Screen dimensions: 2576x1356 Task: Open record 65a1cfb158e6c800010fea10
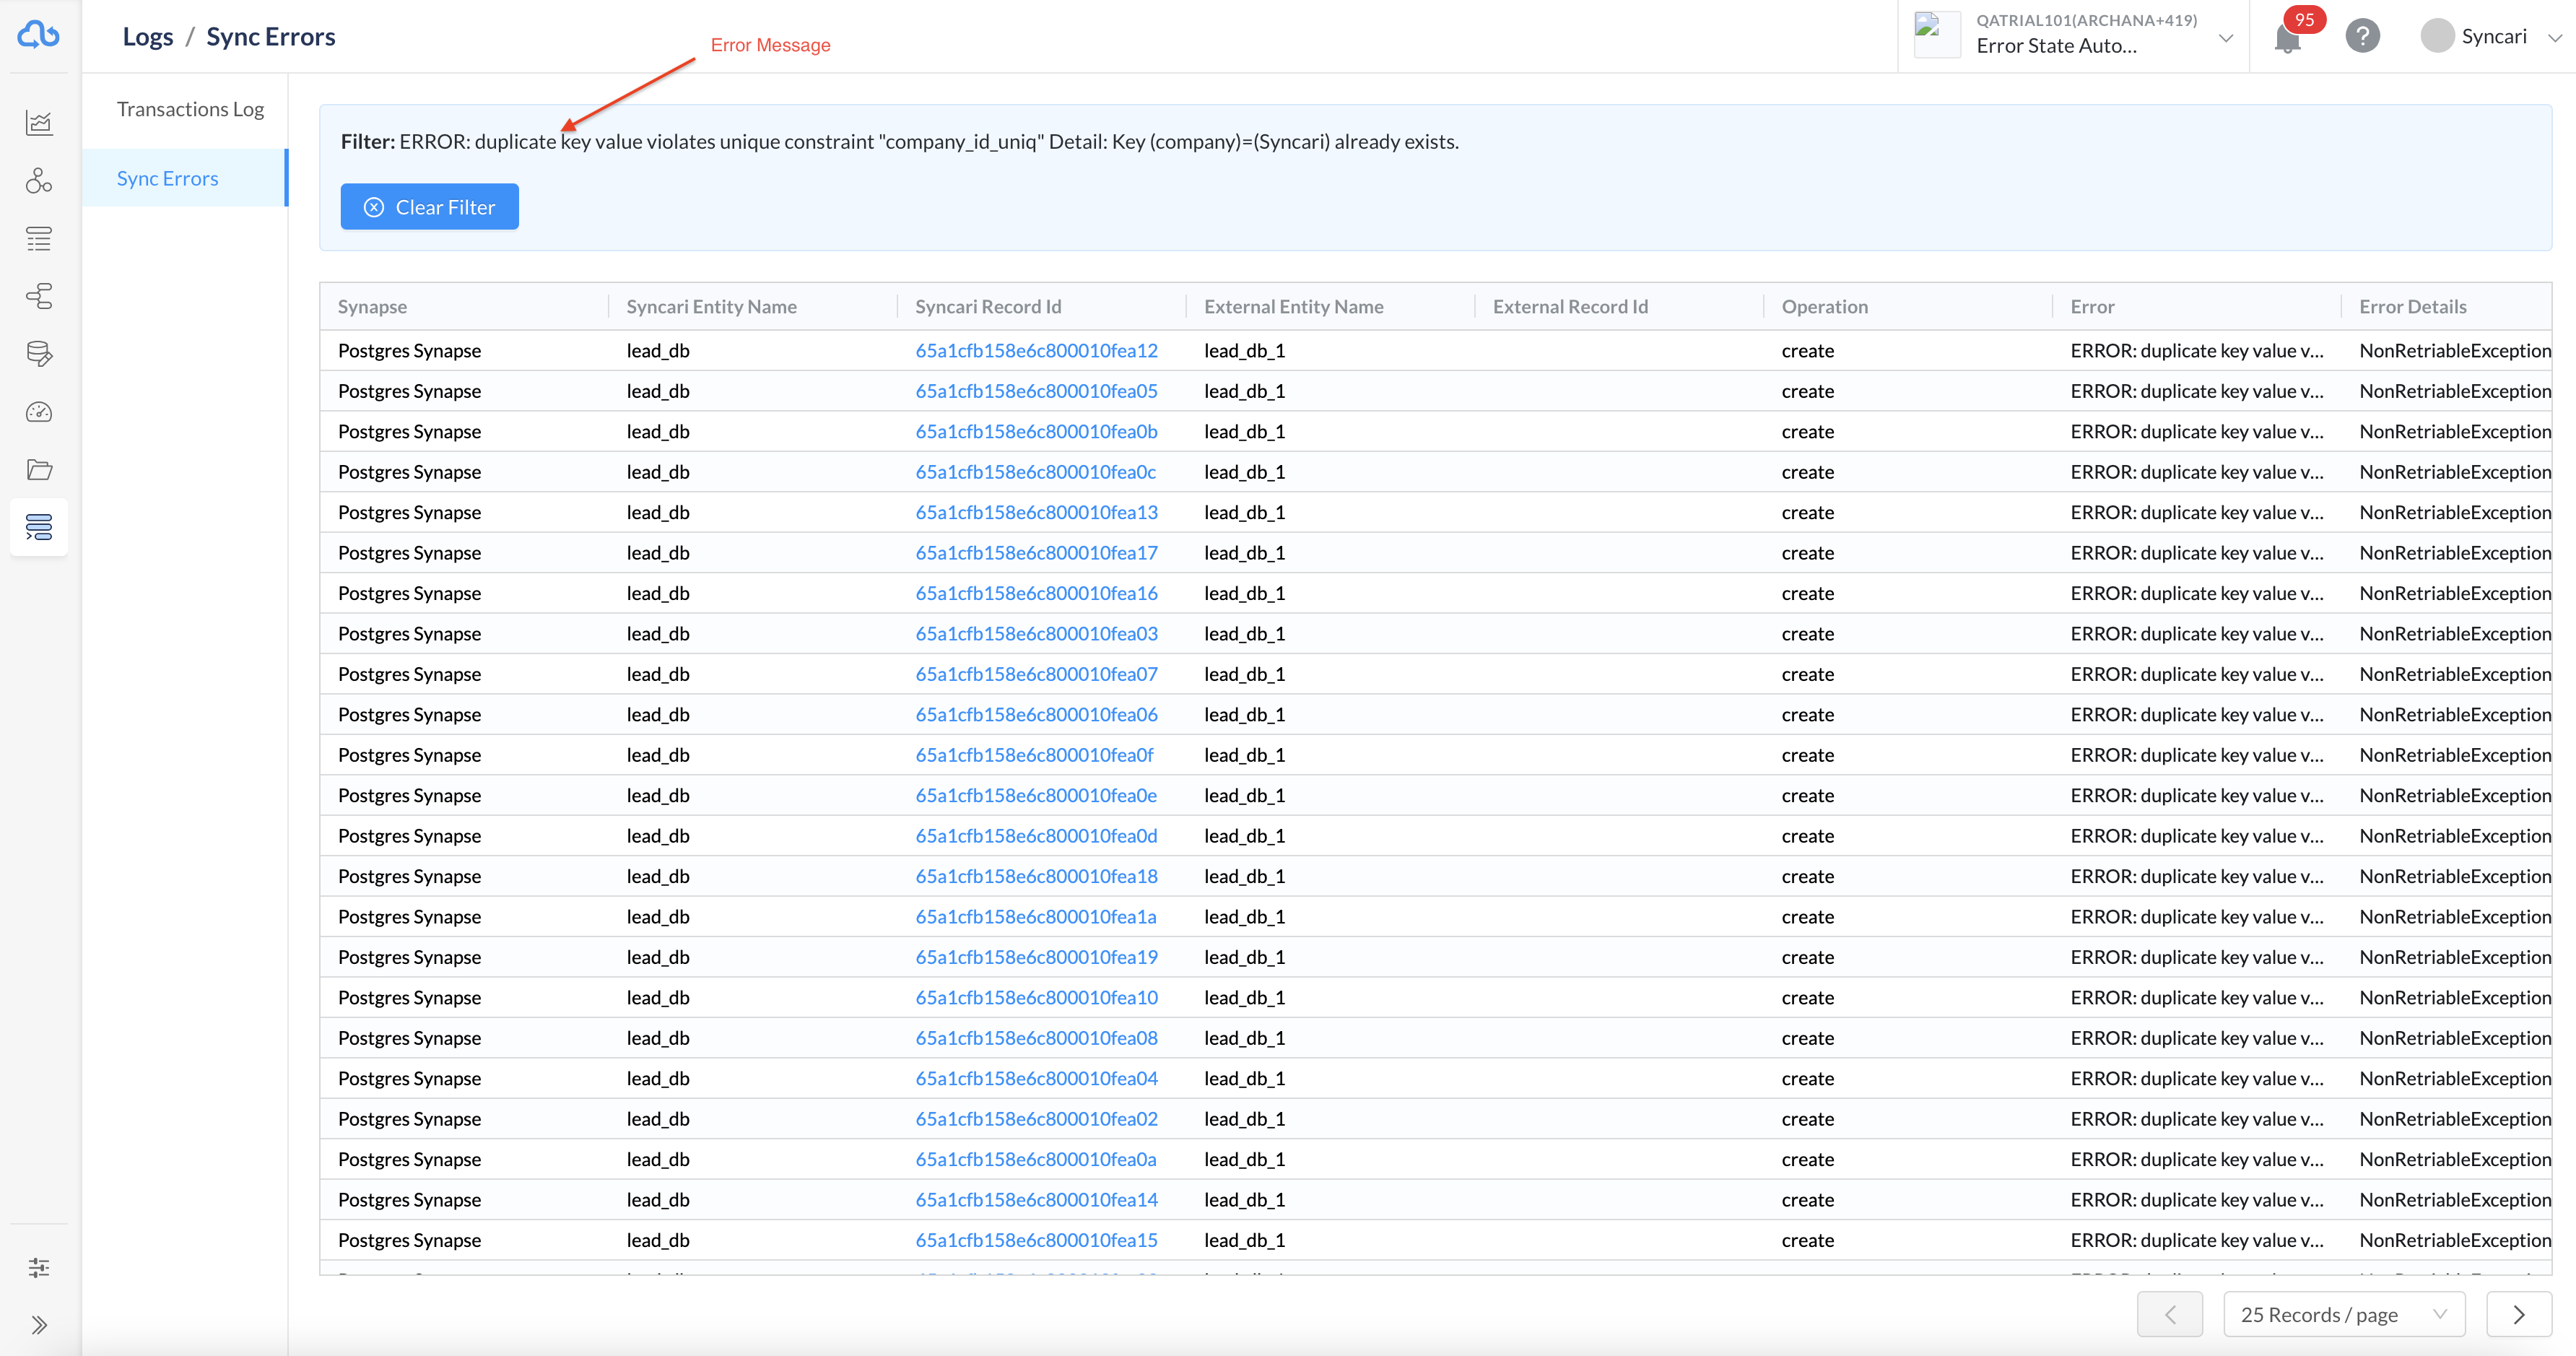(x=1036, y=998)
